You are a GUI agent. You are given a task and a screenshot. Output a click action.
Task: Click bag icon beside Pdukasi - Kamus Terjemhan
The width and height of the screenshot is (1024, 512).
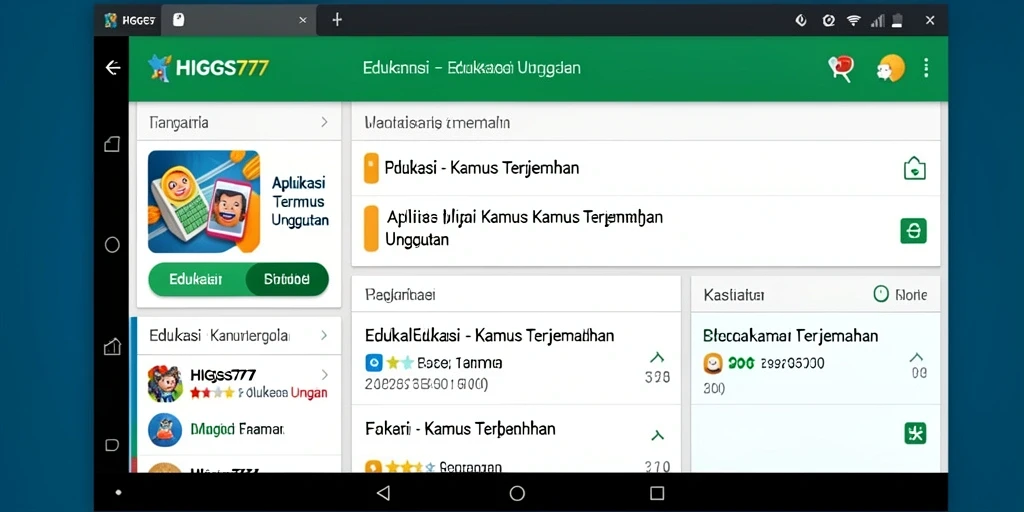914,168
